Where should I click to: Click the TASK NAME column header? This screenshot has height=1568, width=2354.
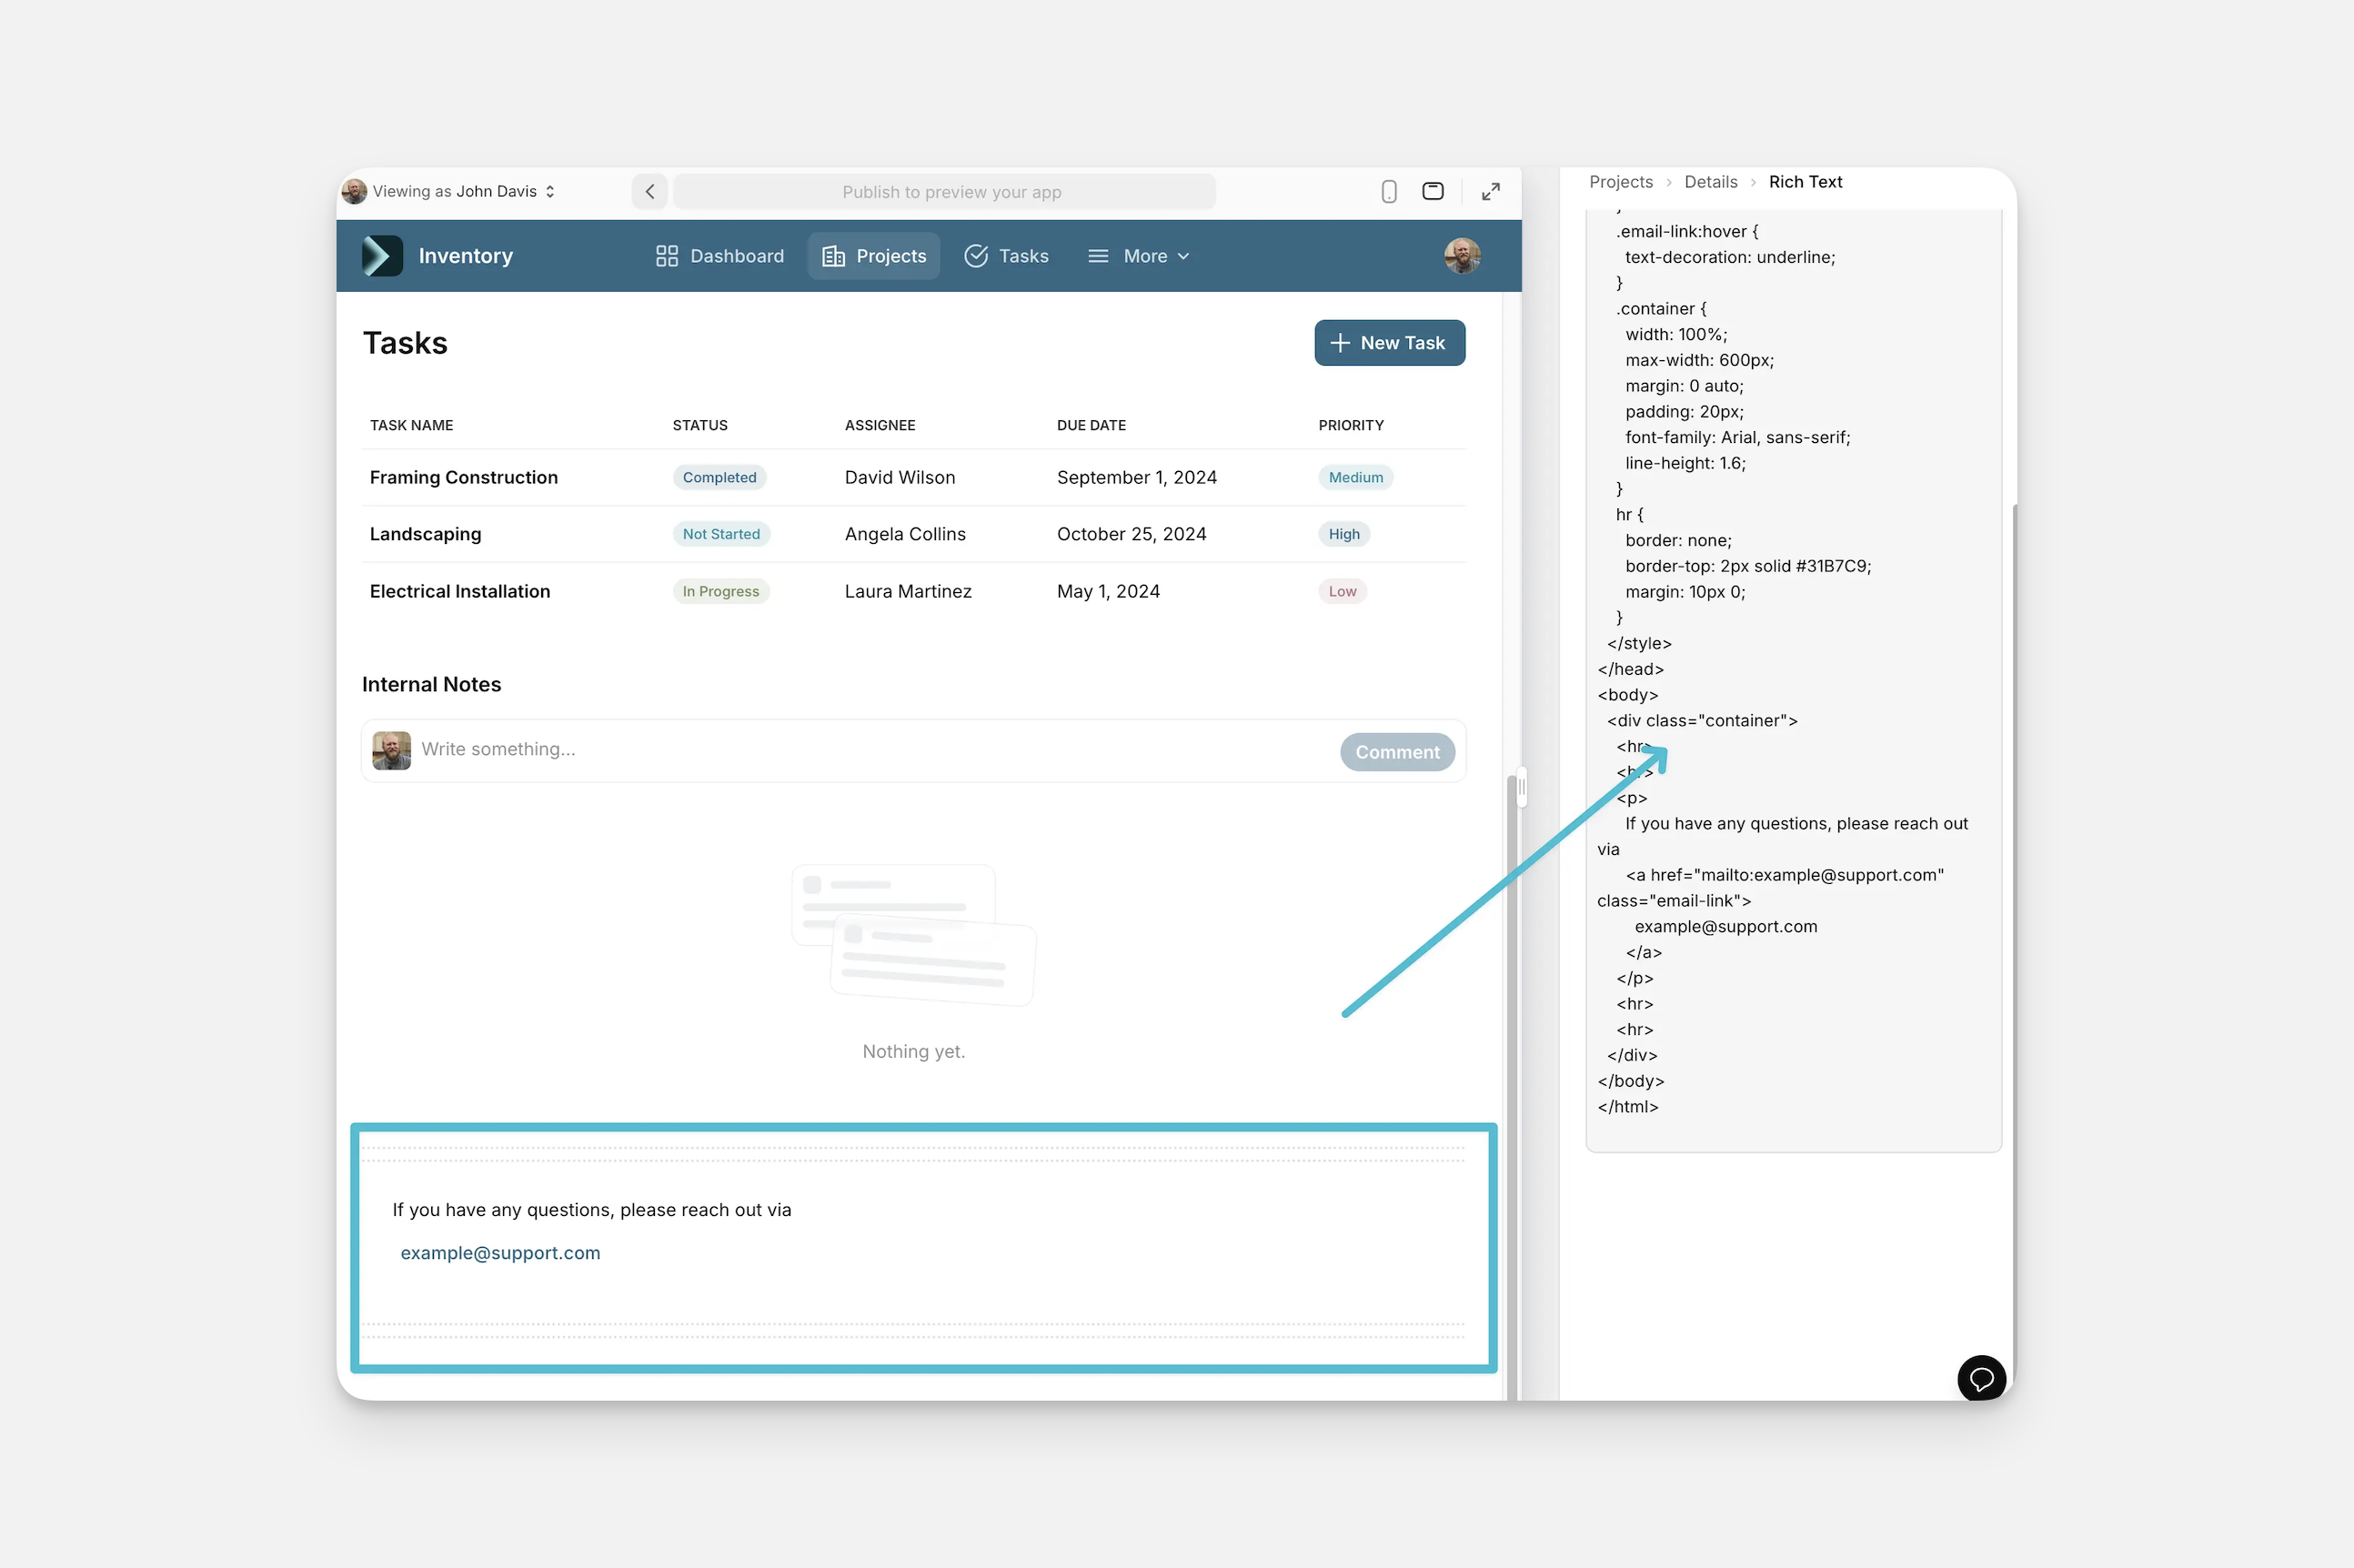411,425
